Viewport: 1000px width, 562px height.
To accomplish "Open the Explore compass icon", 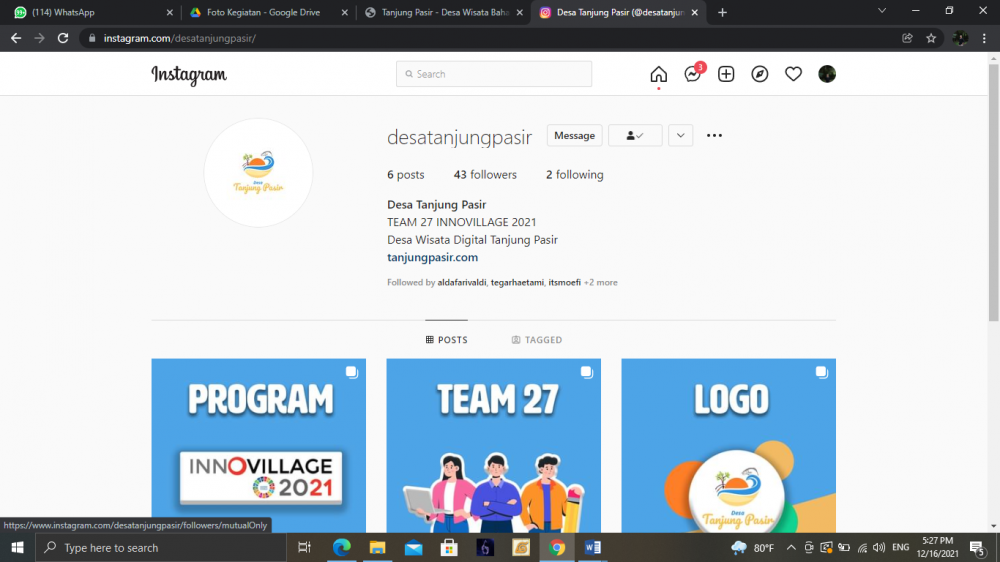I will tap(760, 74).
